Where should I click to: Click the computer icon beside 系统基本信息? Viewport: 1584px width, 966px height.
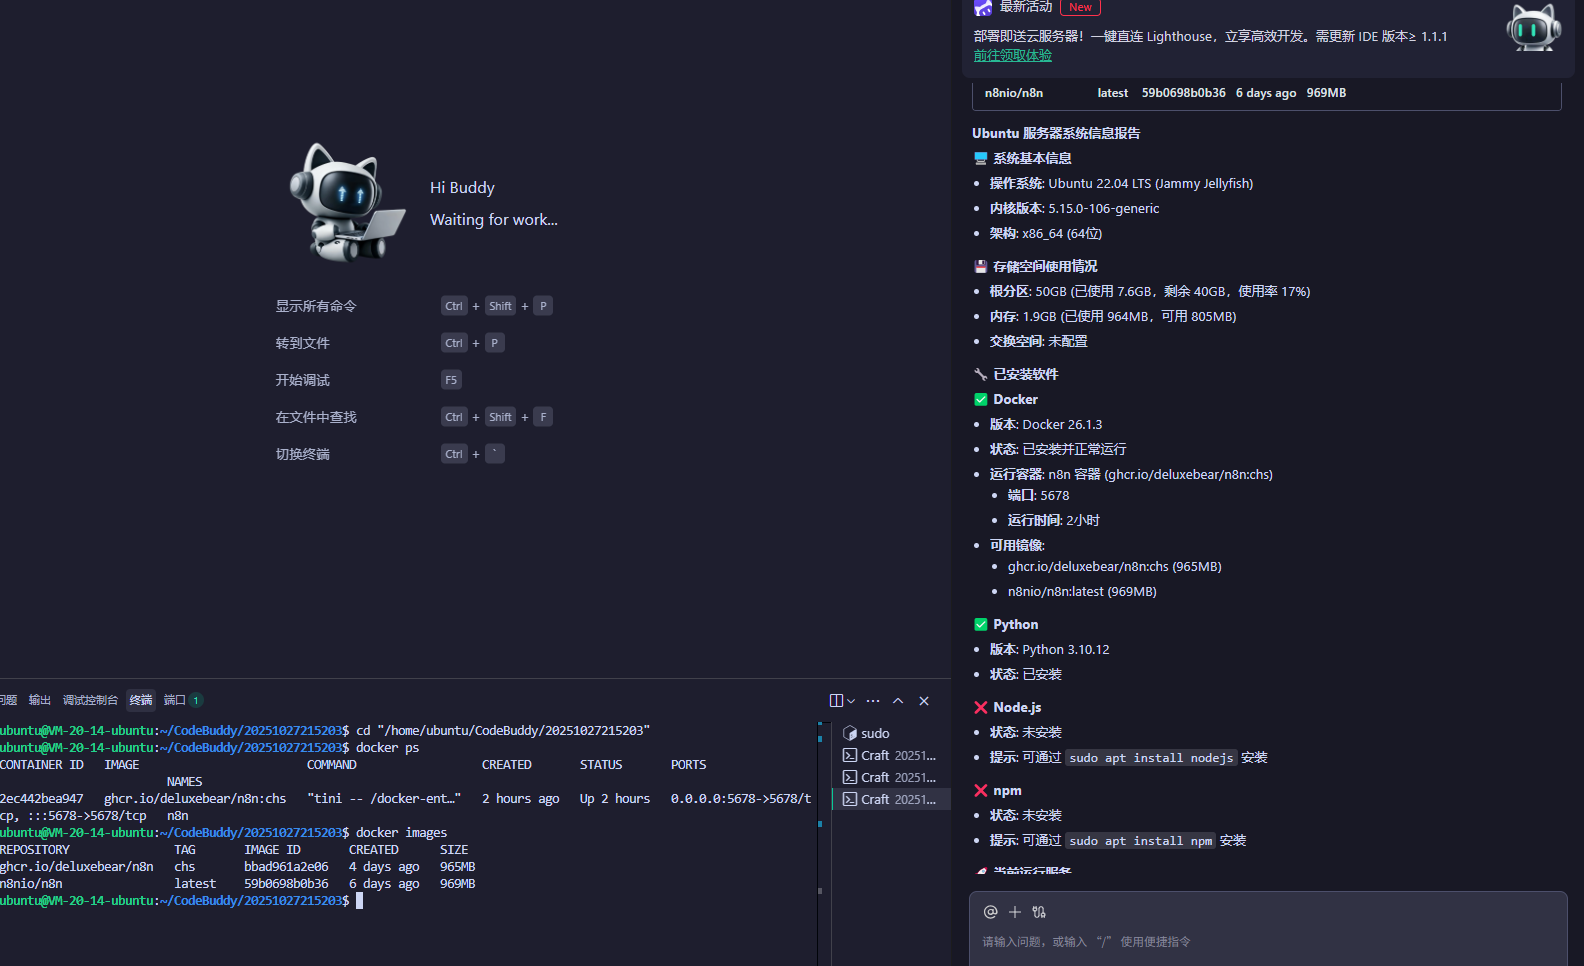tap(981, 158)
